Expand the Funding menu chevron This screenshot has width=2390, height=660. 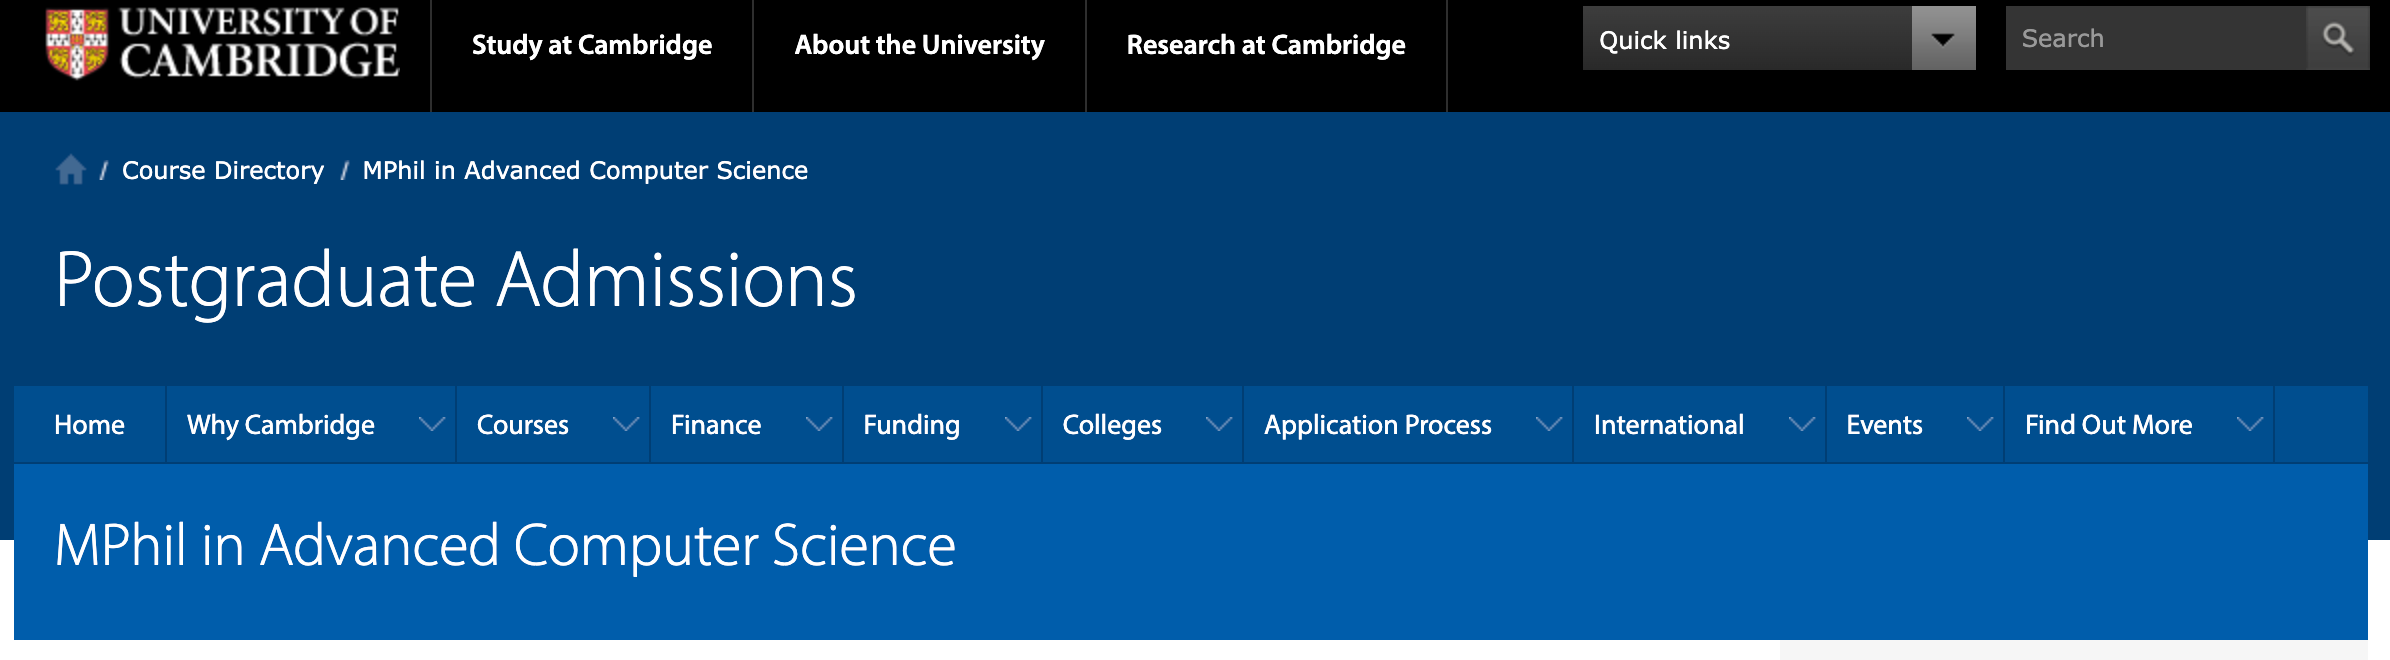coord(1018,424)
